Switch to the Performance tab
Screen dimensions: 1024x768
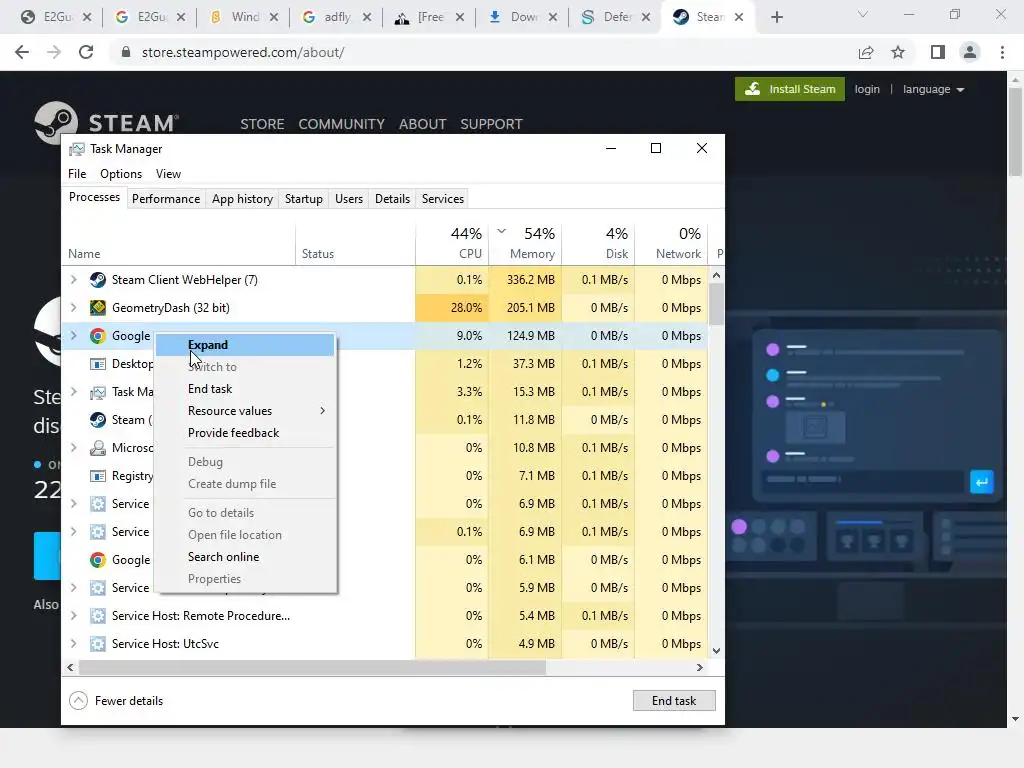point(166,199)
